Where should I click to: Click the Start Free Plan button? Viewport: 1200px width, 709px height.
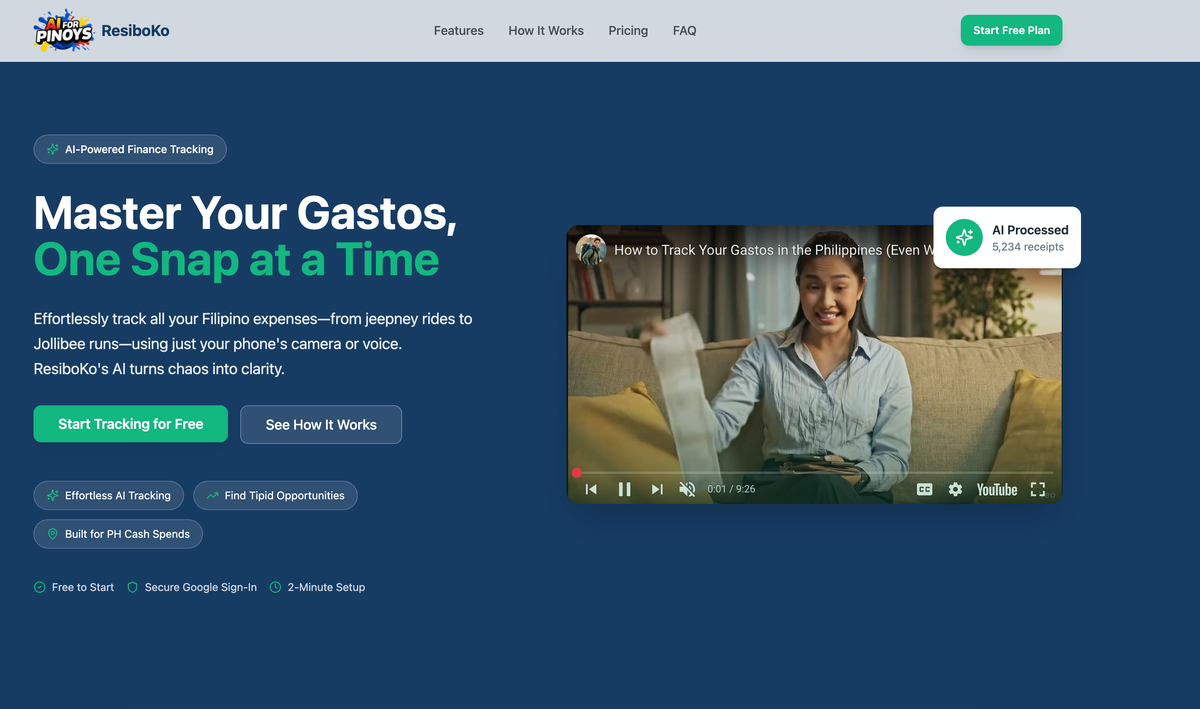1011,30
